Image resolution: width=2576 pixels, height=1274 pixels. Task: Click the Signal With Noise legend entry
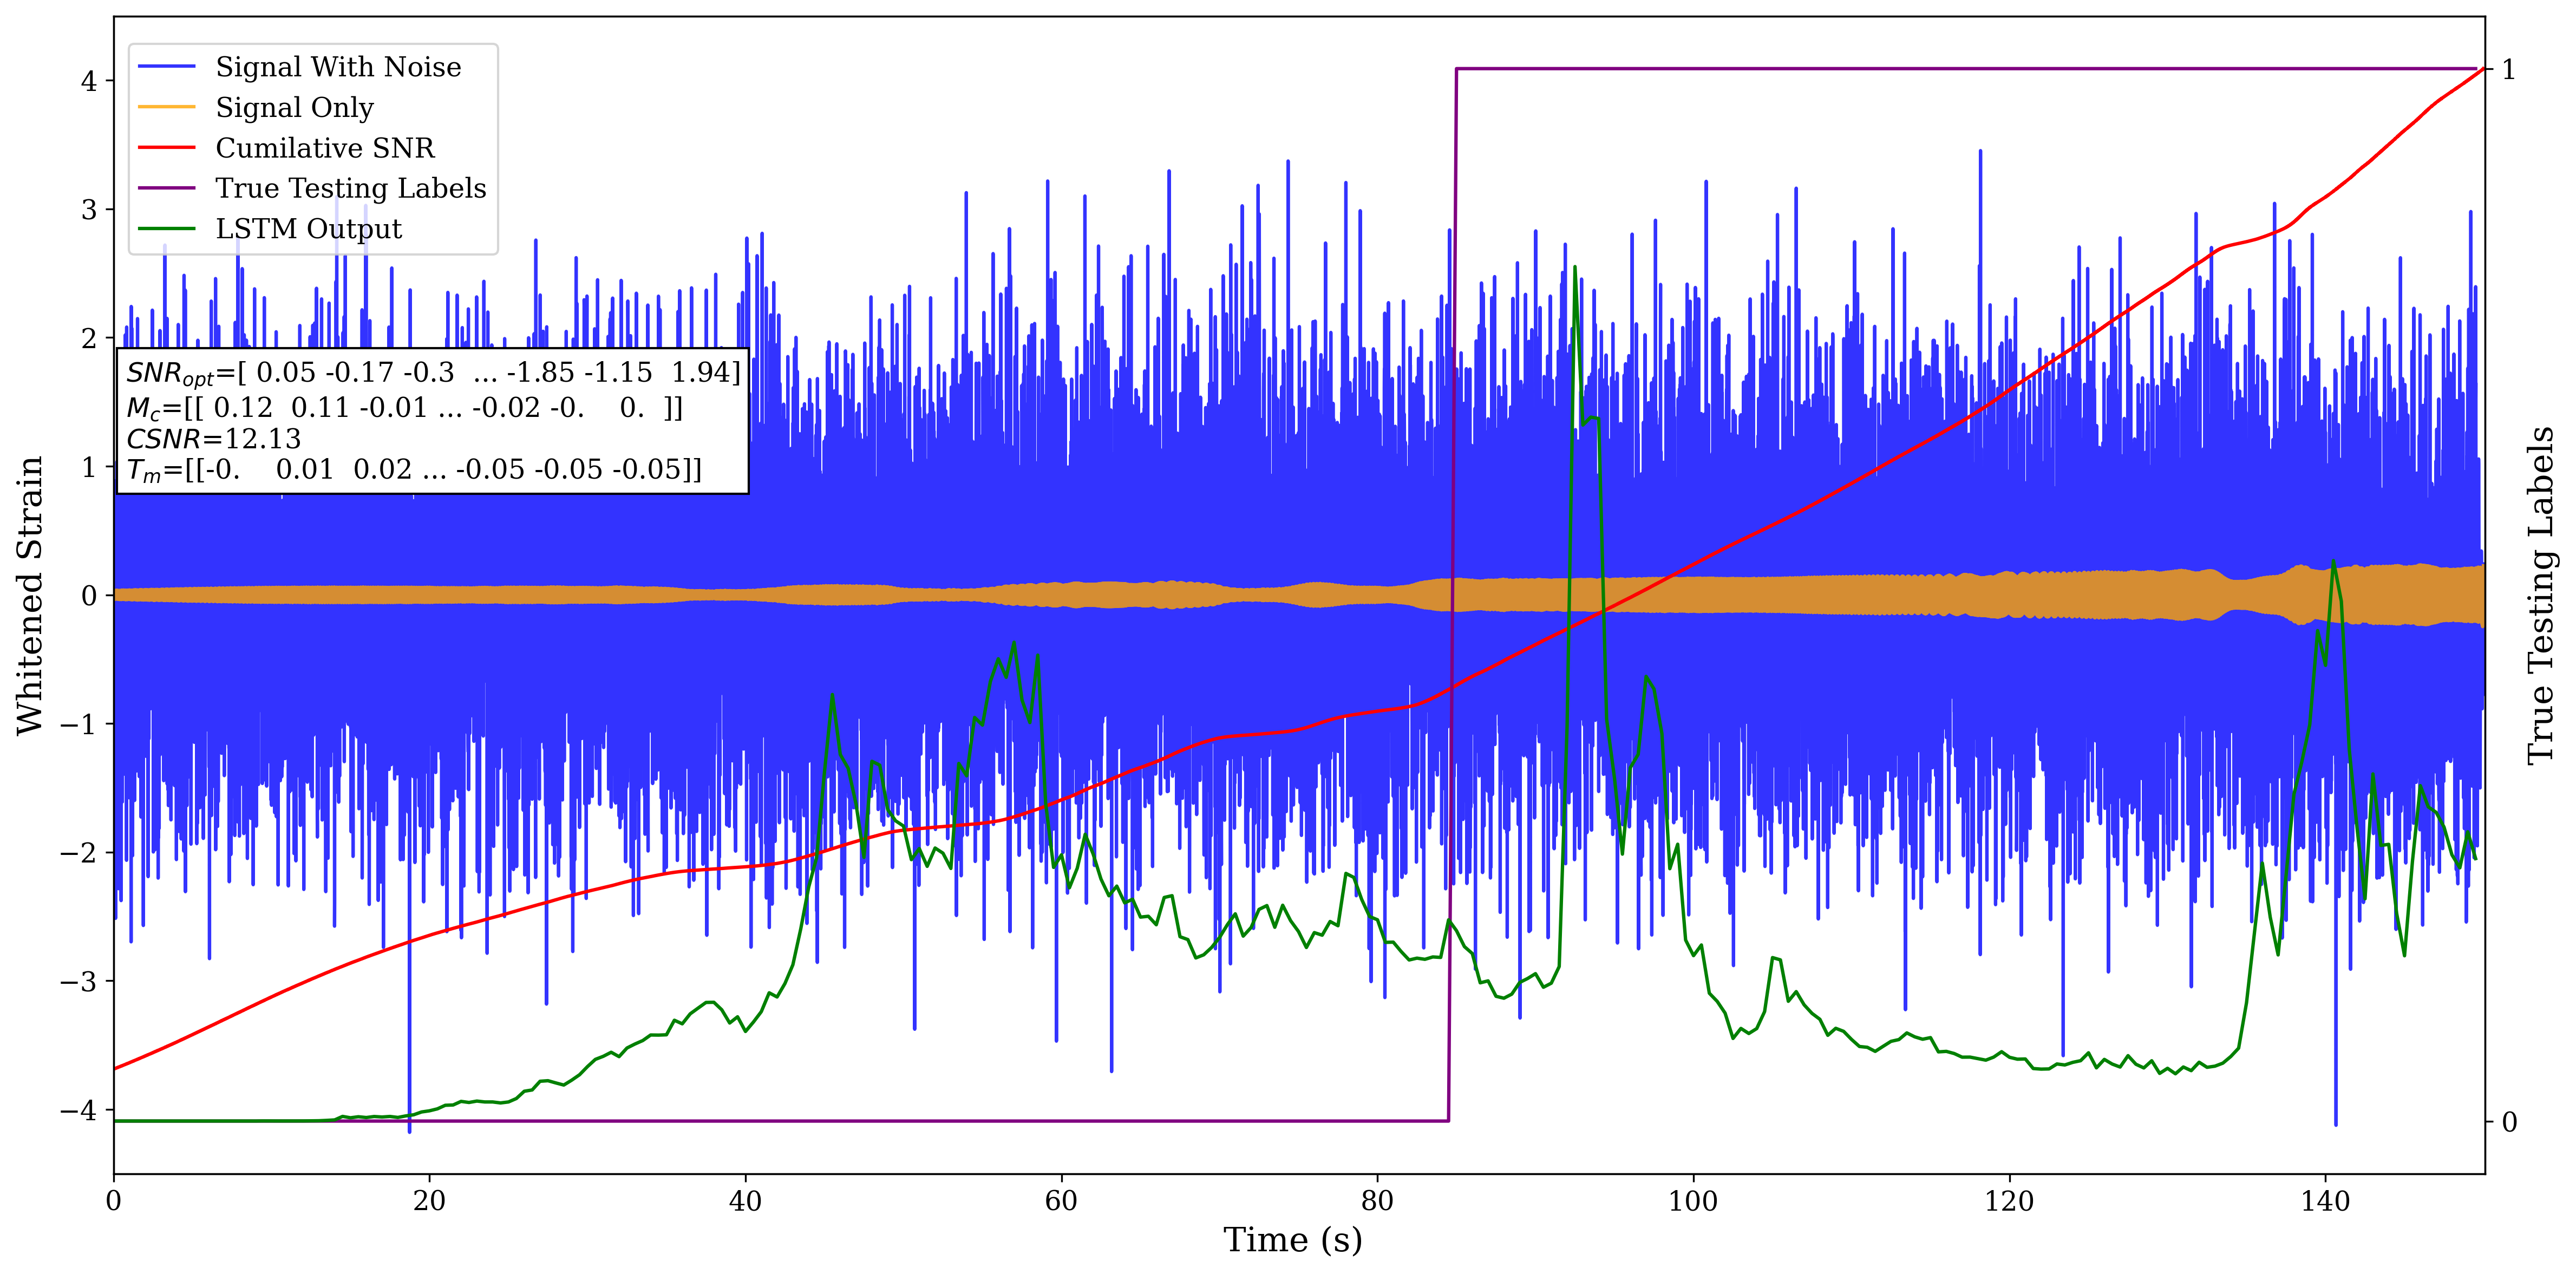click(x=338, y=67)
